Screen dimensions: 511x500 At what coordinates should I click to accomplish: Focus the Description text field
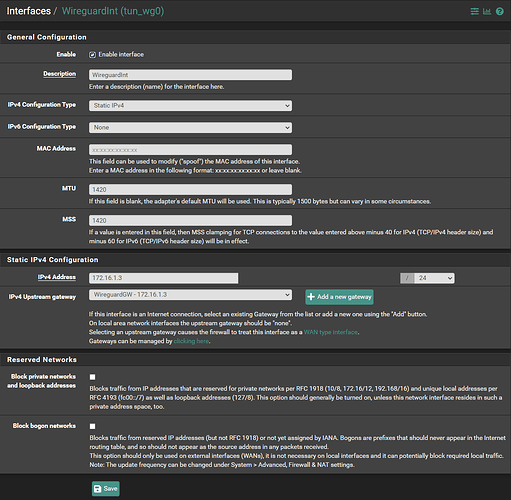coord(190,75)
